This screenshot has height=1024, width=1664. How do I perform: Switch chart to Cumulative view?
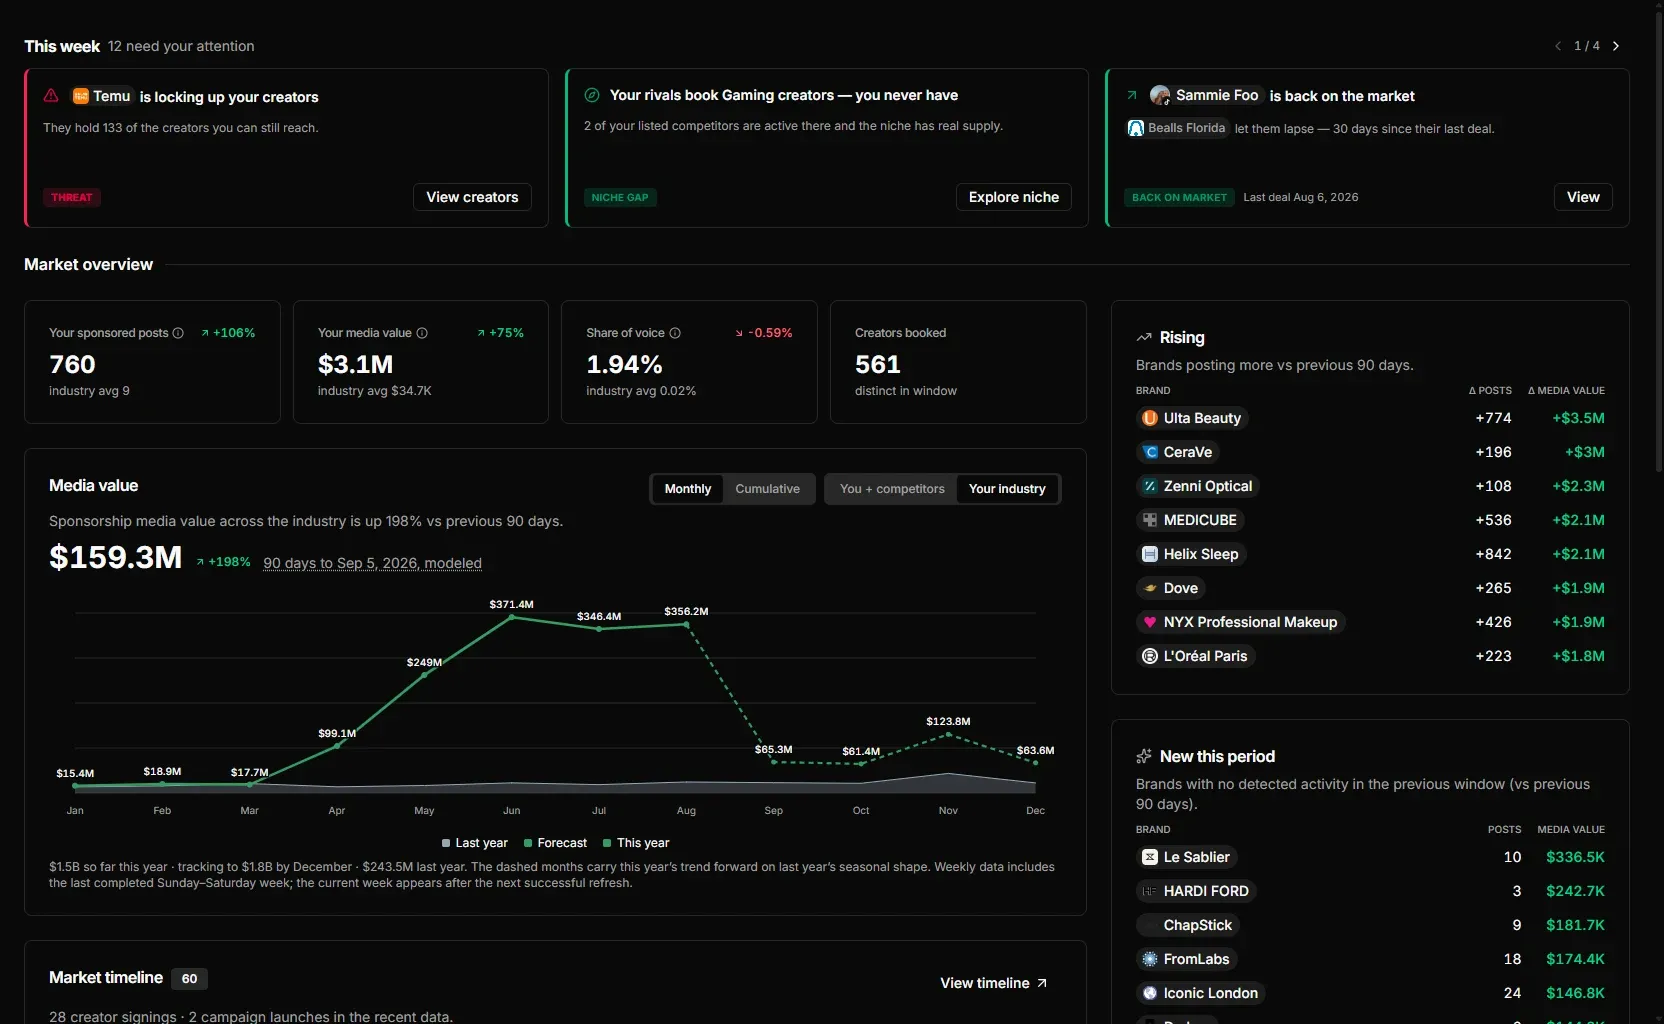coord(768,489)
